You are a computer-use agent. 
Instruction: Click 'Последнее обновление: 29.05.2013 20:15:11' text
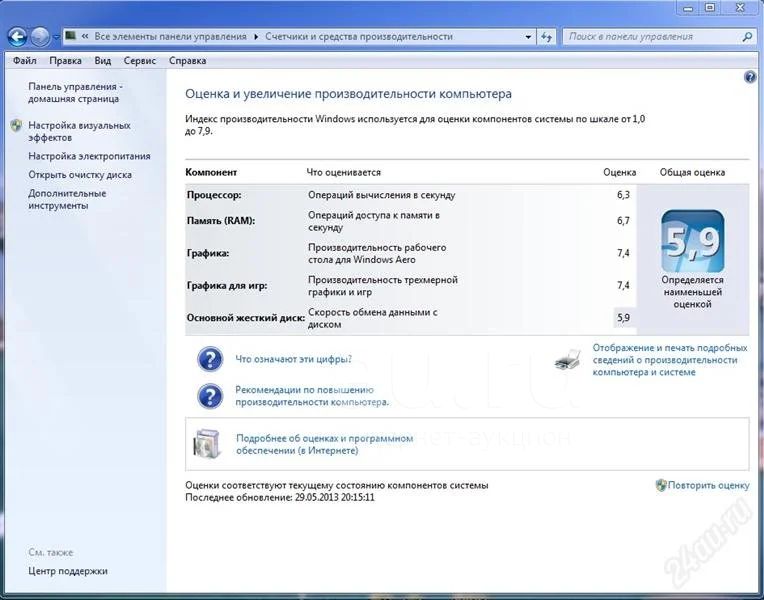(x=280, y=498)
